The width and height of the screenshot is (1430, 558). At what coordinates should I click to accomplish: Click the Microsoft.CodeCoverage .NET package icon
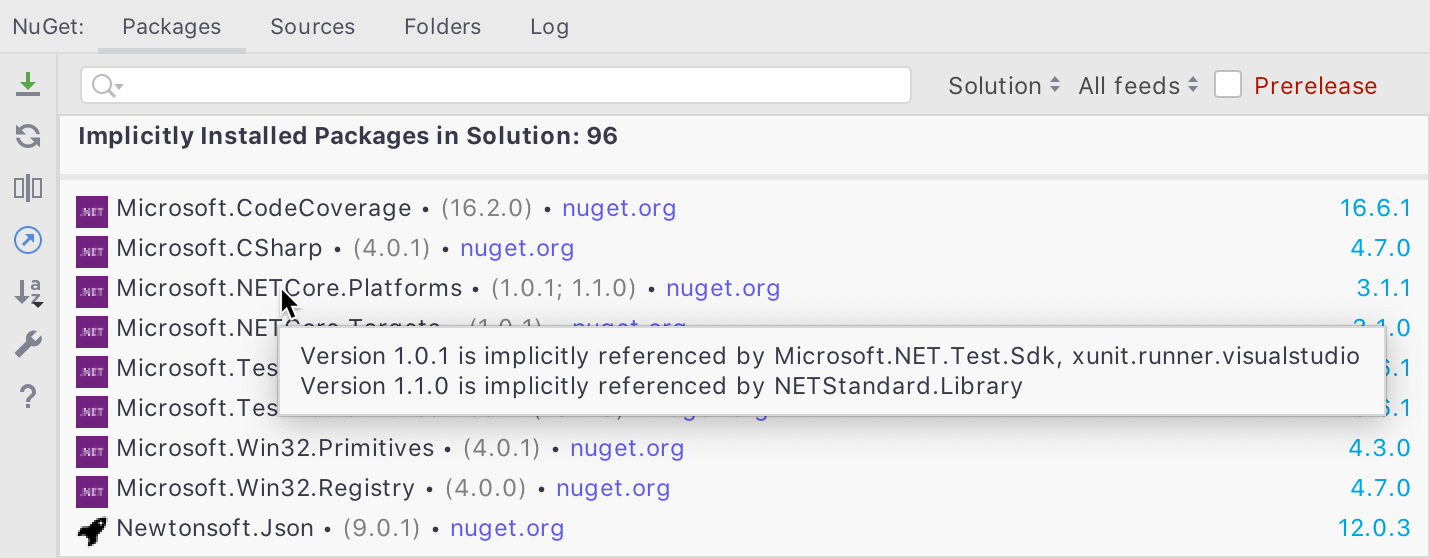[92, 210]
